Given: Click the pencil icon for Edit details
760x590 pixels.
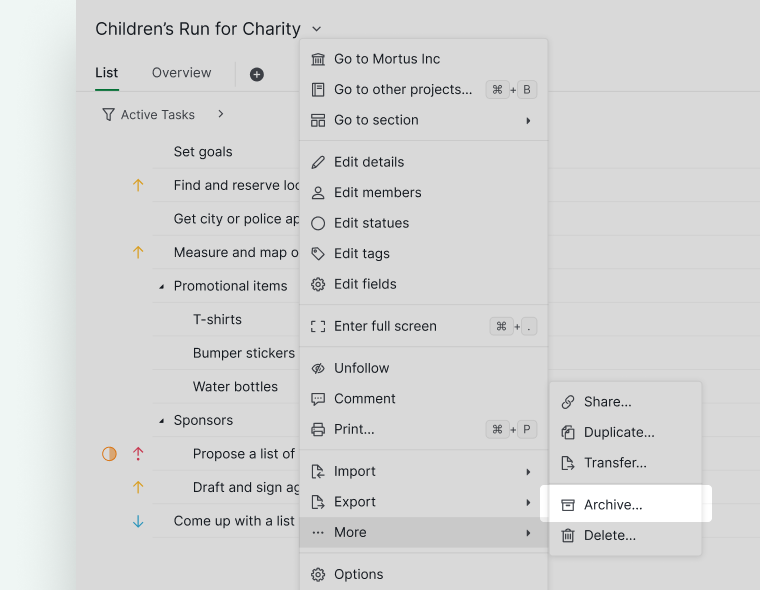Looking at the screenshot, I should tap(318, 162).
